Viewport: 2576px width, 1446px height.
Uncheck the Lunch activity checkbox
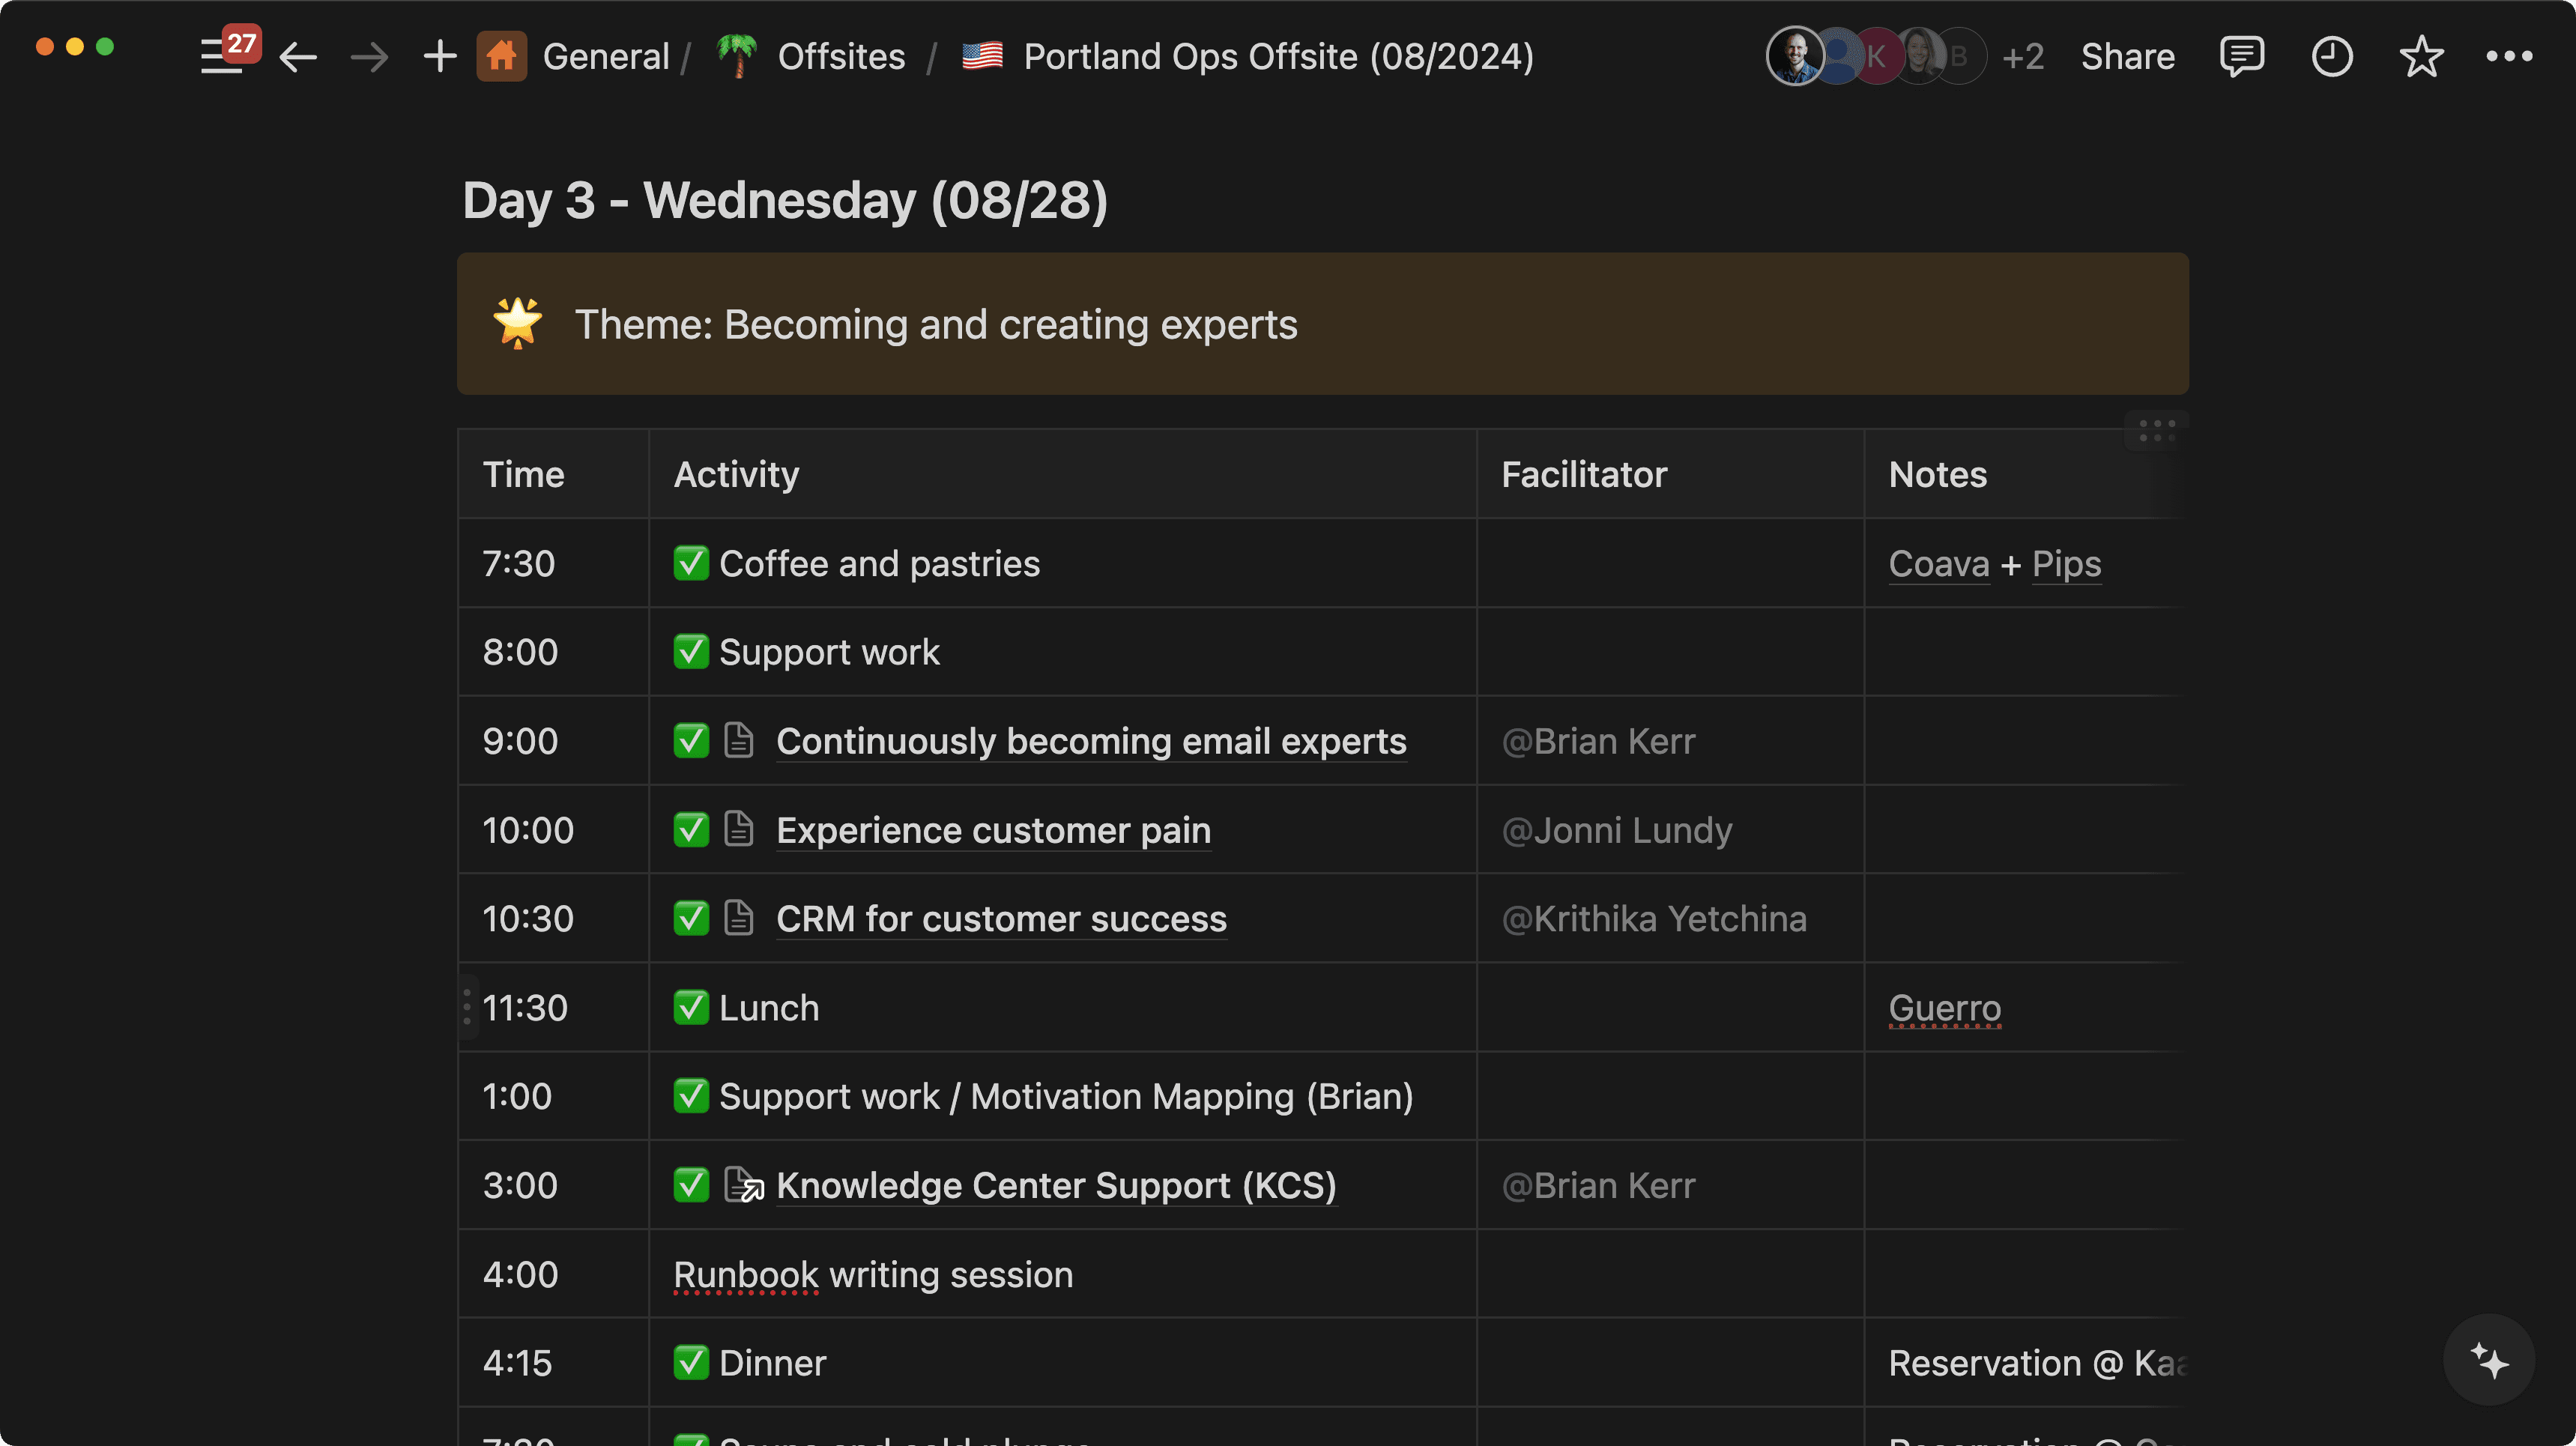click(x=692, y=1007)
